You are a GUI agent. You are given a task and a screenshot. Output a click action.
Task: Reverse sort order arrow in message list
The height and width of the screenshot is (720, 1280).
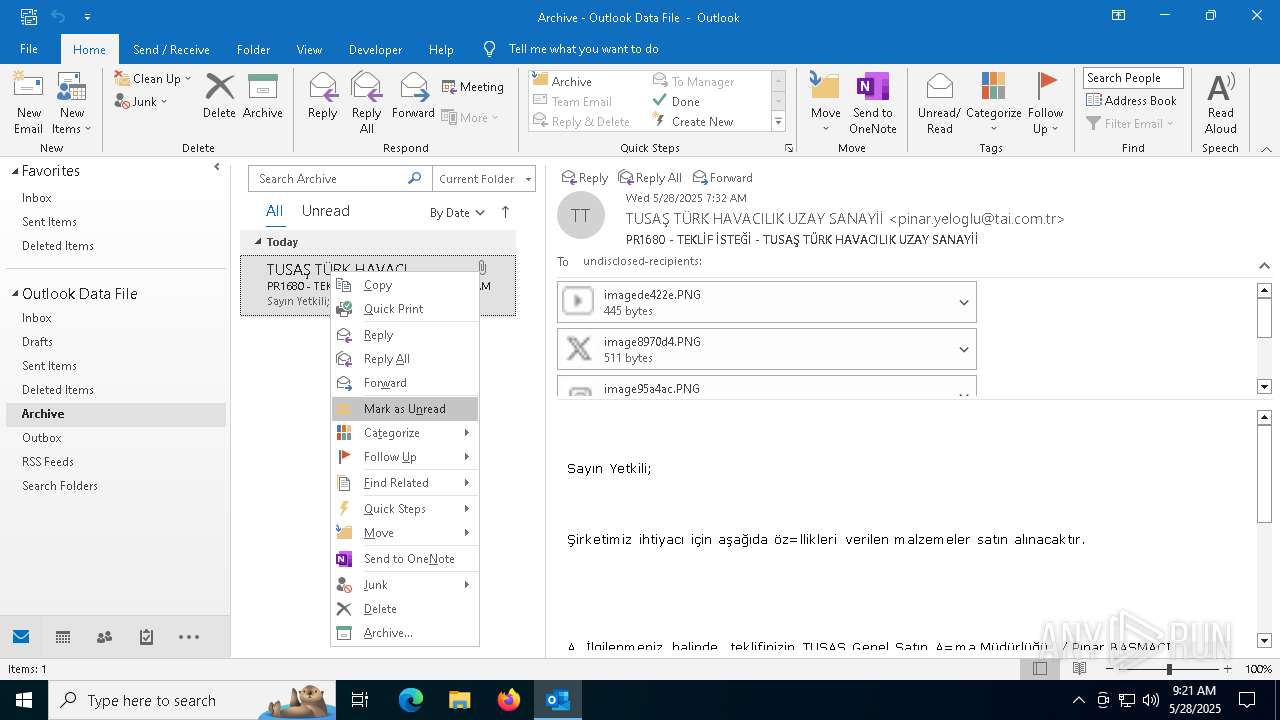[505, 212]
